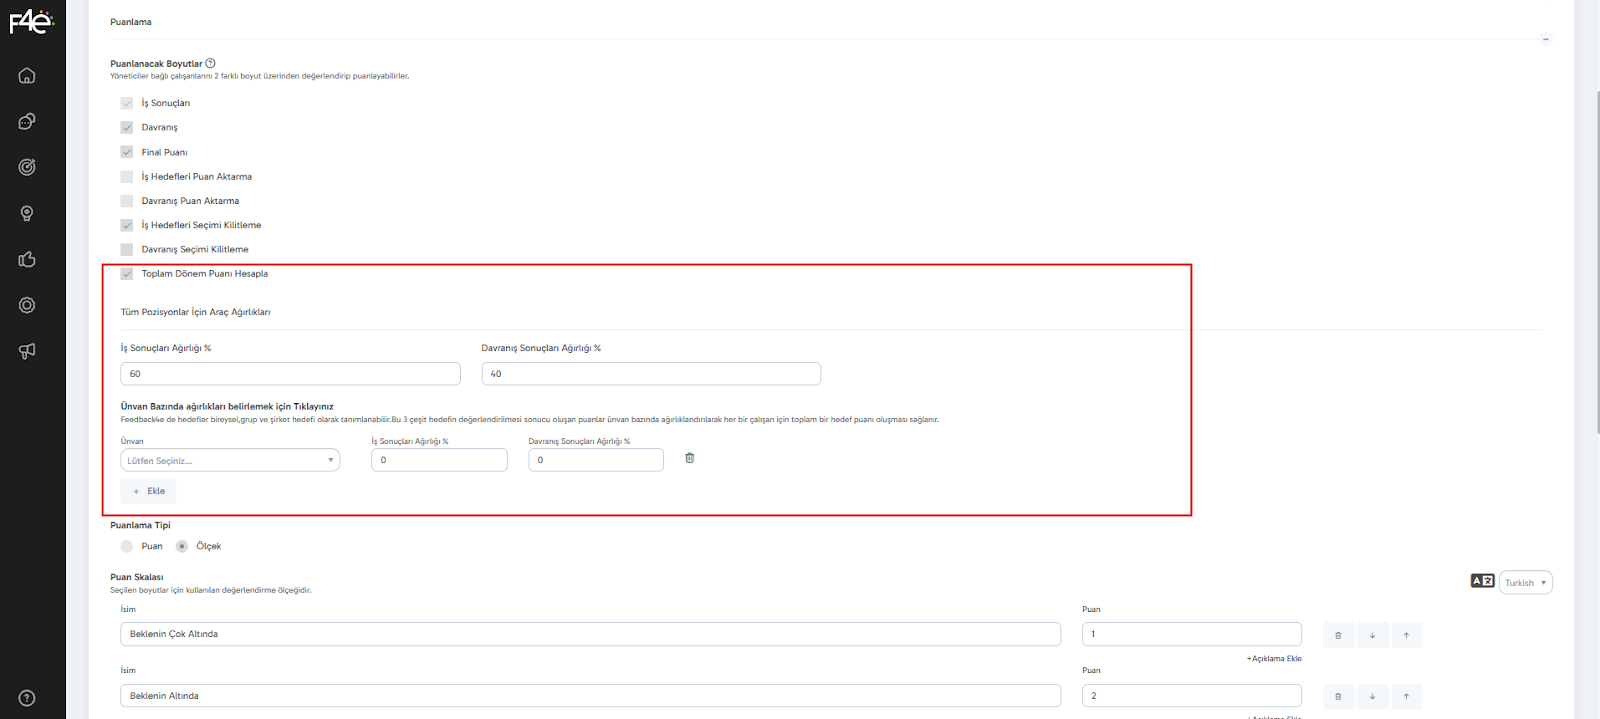Viewport: 1600px width, 719px height.
Task: Open the home icon in the sidebar
Action: click(27, 76)
